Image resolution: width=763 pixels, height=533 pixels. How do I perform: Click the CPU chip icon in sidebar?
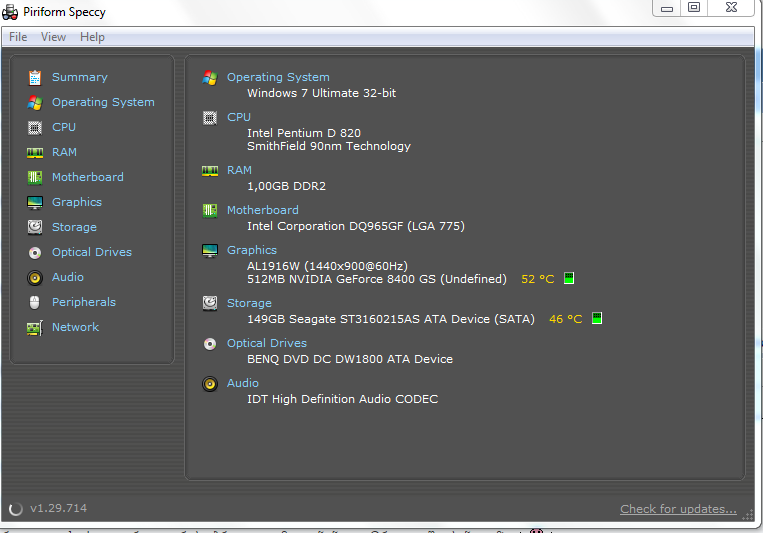(35, 128)
